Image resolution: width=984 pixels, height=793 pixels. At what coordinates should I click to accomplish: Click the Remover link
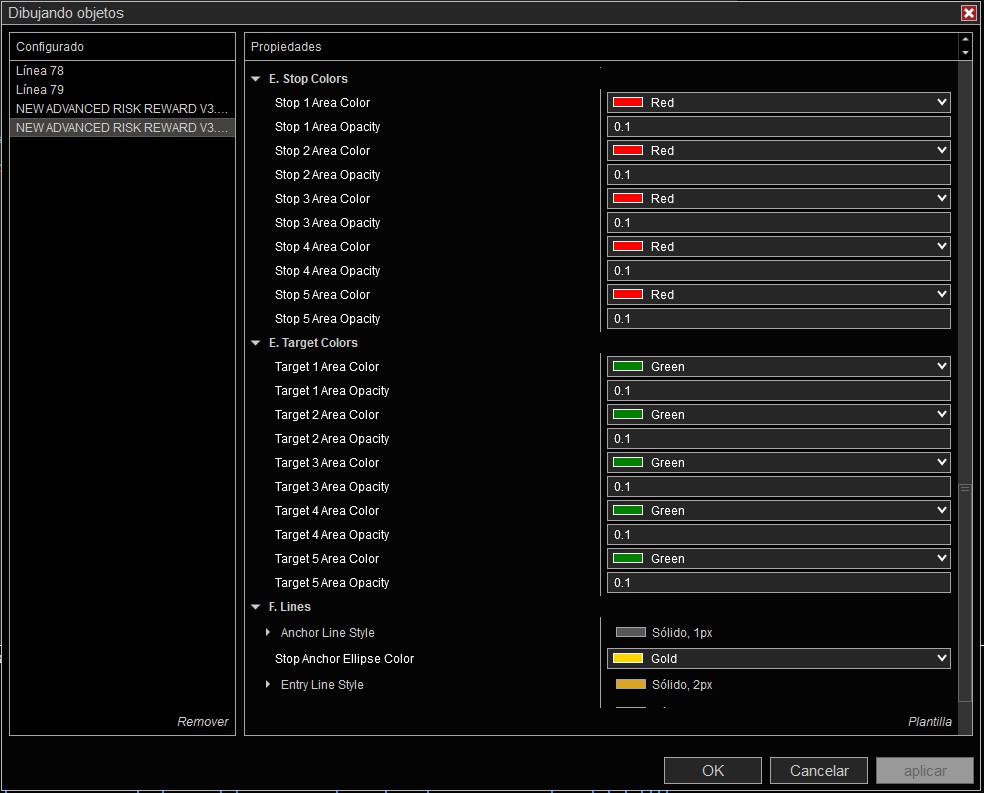point(202,722)
